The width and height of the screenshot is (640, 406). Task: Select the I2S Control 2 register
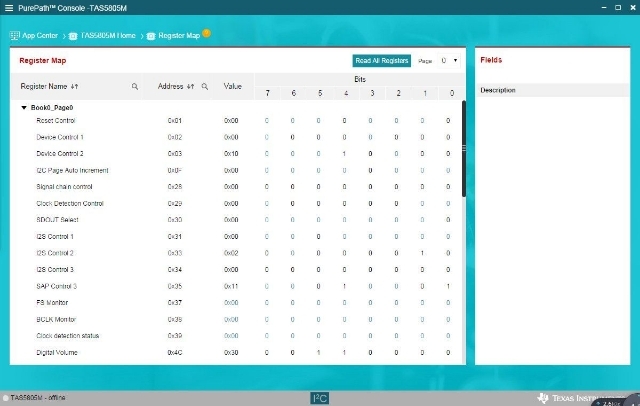55,253
